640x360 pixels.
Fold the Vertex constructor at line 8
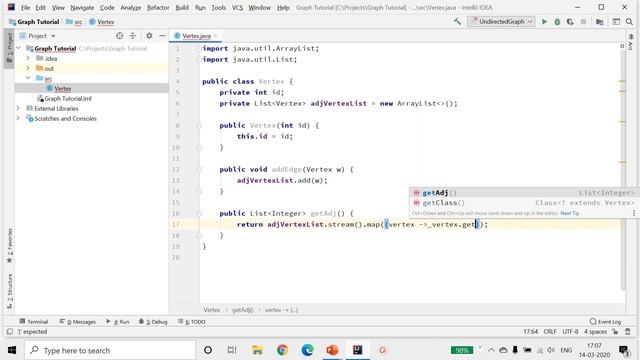[200, 126]
